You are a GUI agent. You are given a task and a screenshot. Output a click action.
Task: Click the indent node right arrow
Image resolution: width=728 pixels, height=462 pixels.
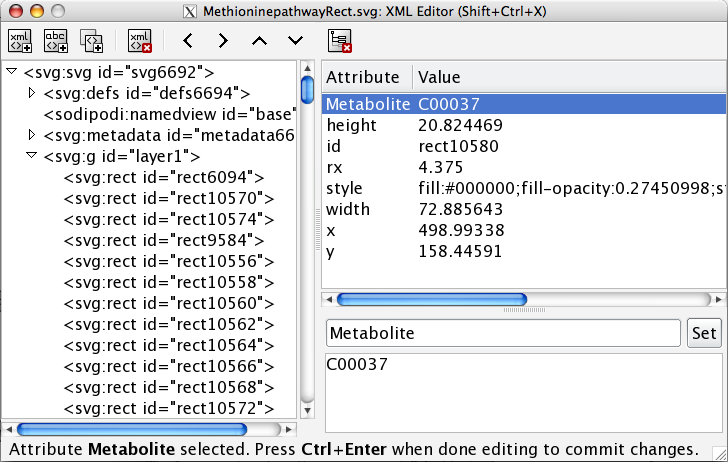(x=223, y=41)
